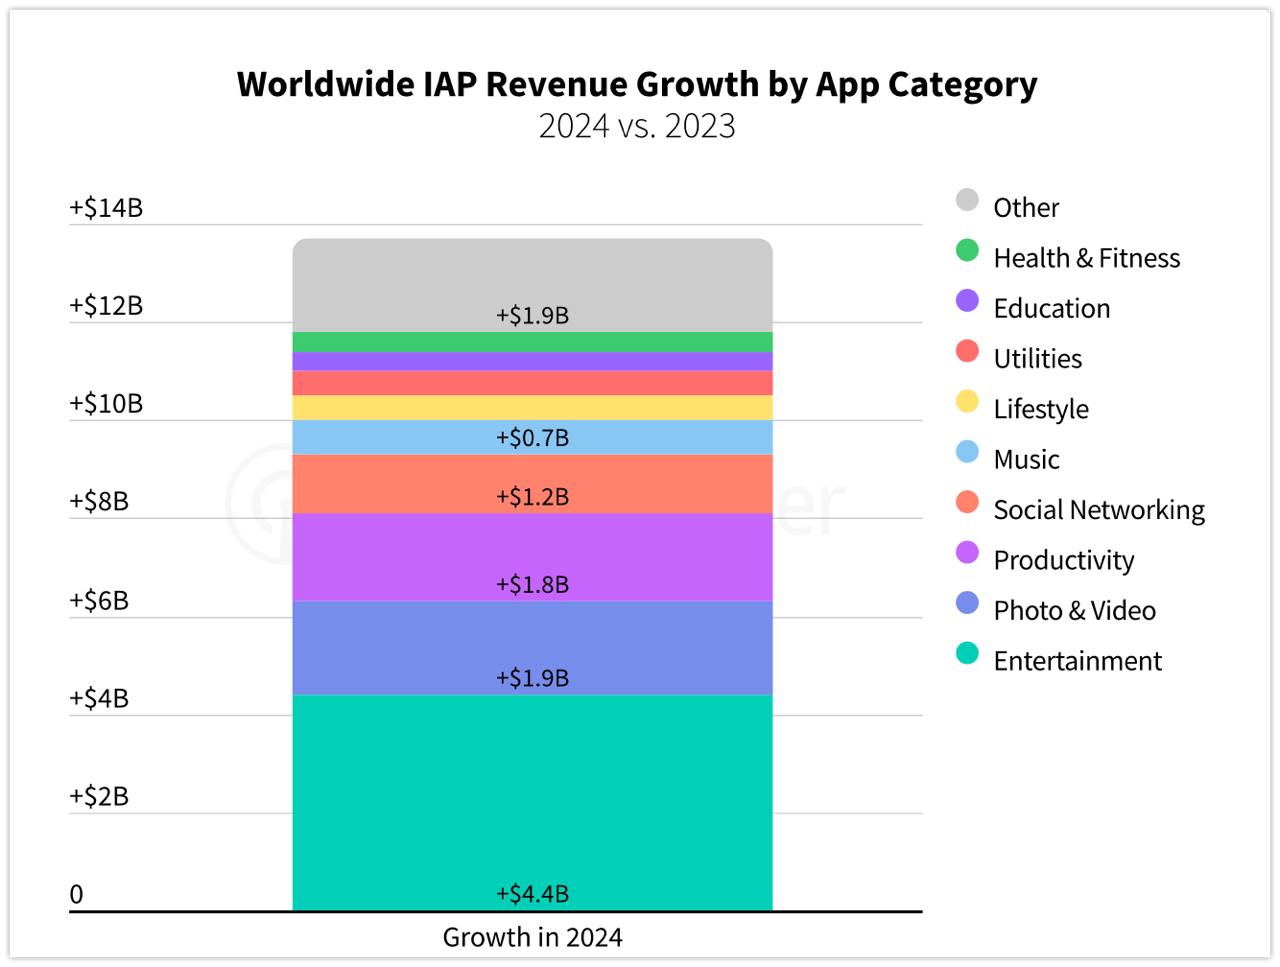
Task: Click the Social Networking legend text
Action: (1098, 510)
